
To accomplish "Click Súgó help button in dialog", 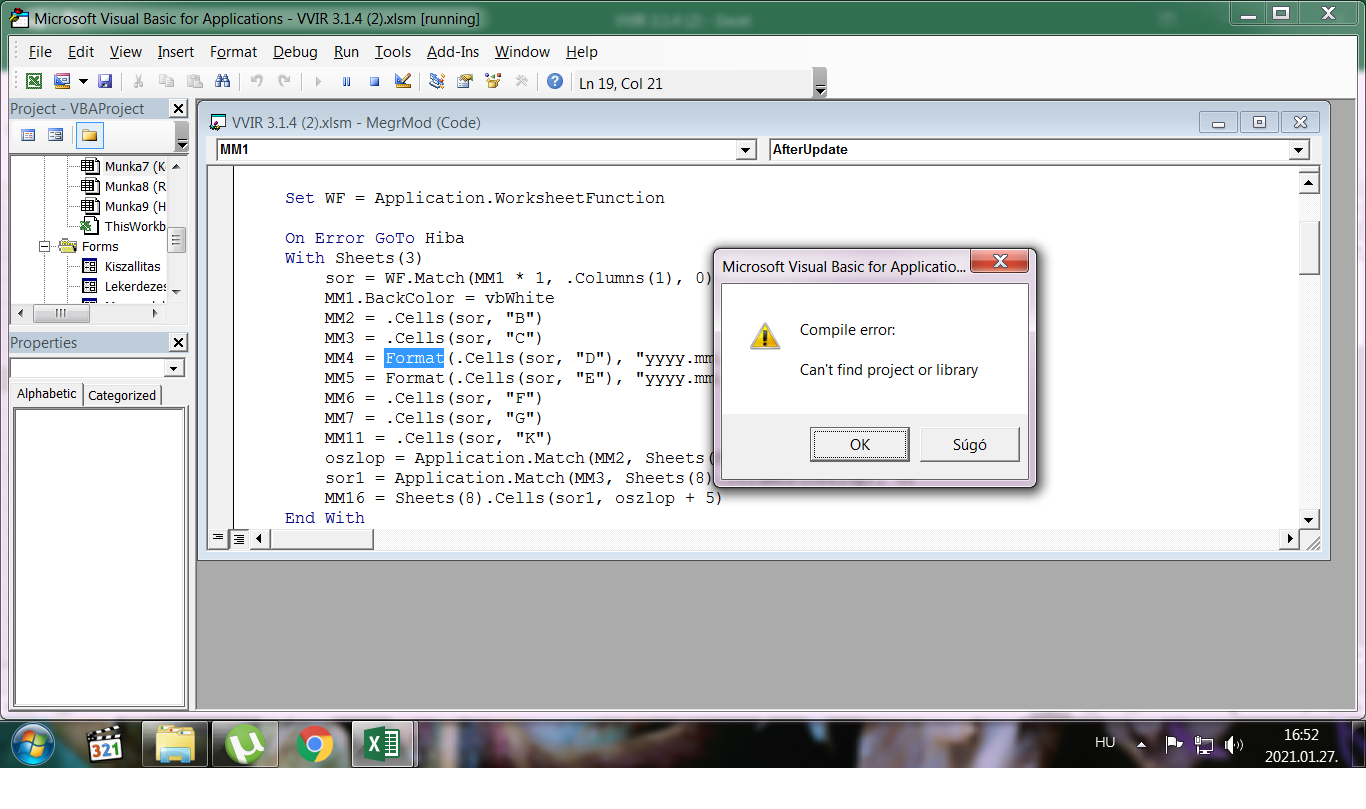I will (x=969, y=445).
